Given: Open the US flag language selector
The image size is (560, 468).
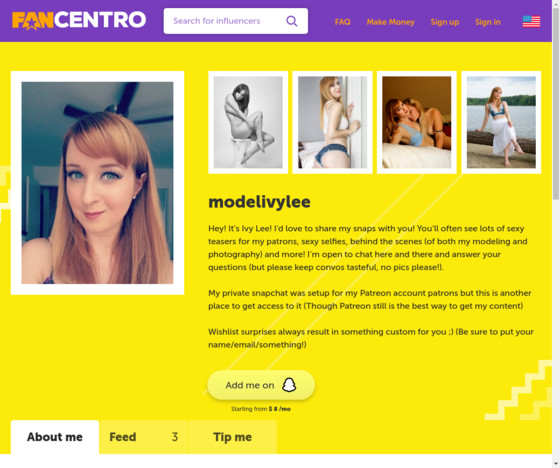Looking at the screenshot, I should (531, 21).
